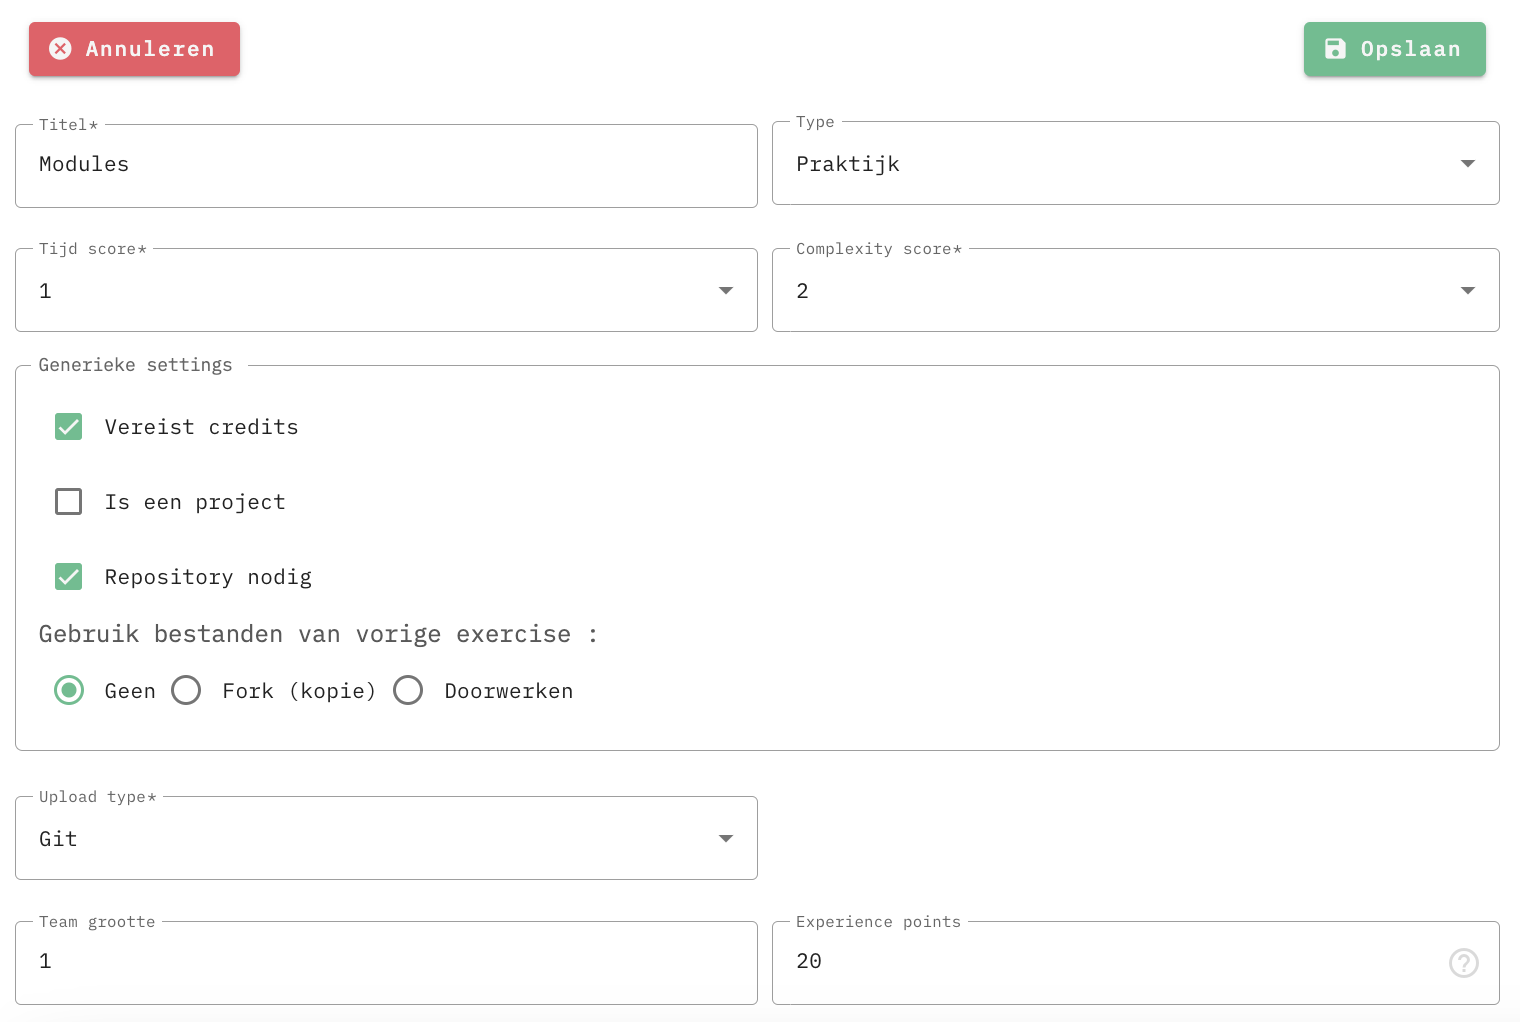Open the Complexity score dropdown arrow

[x=1467, y=290]
